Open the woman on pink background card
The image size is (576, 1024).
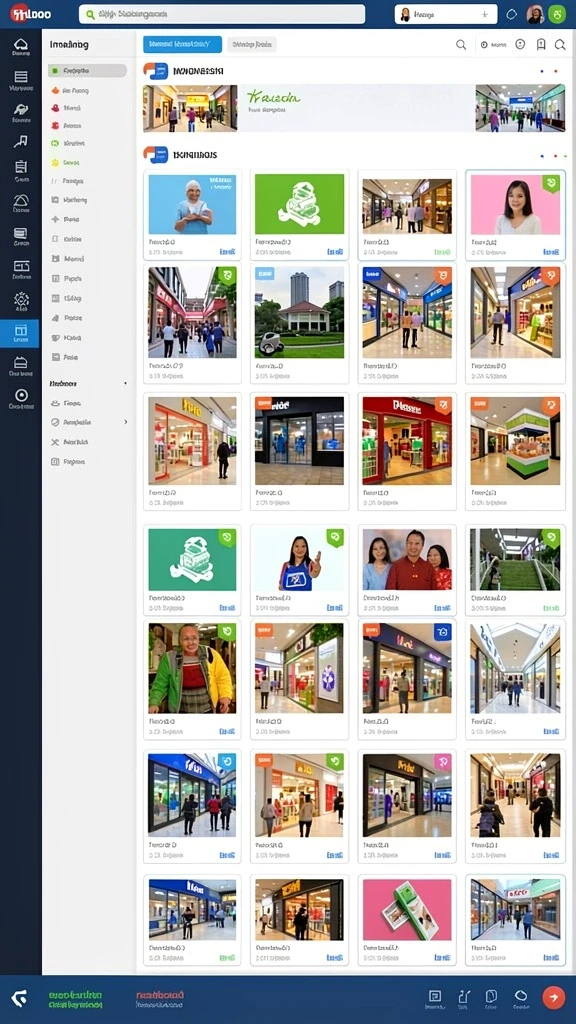pyautogui.click(x=515, y=215)
